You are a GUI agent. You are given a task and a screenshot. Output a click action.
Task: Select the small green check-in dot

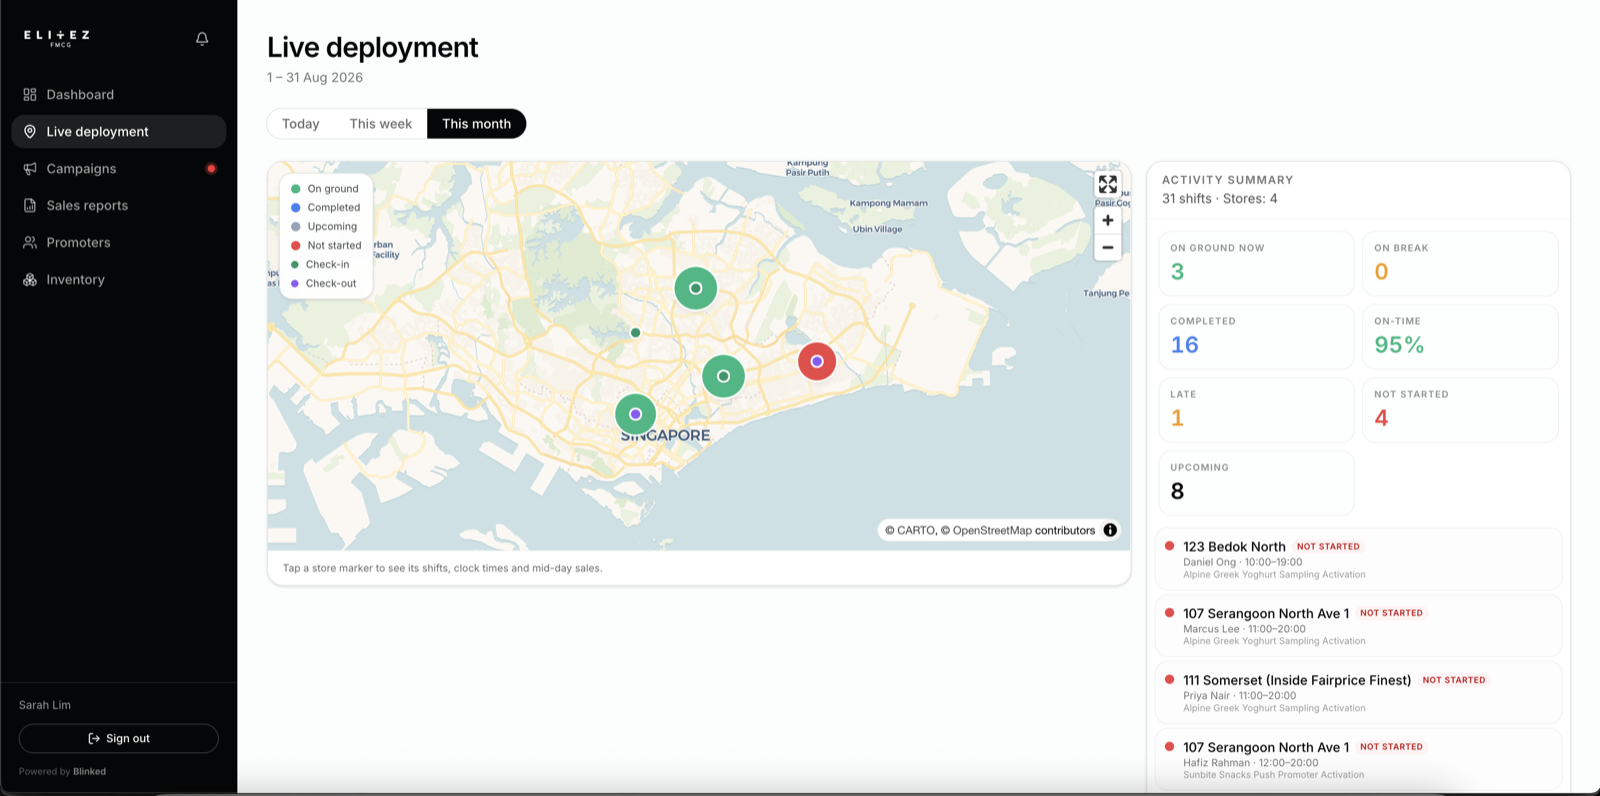[x=635, y=332]
